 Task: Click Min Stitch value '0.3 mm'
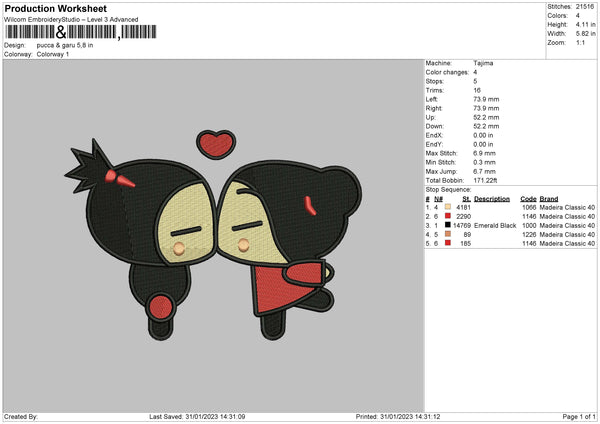(484, 162)
